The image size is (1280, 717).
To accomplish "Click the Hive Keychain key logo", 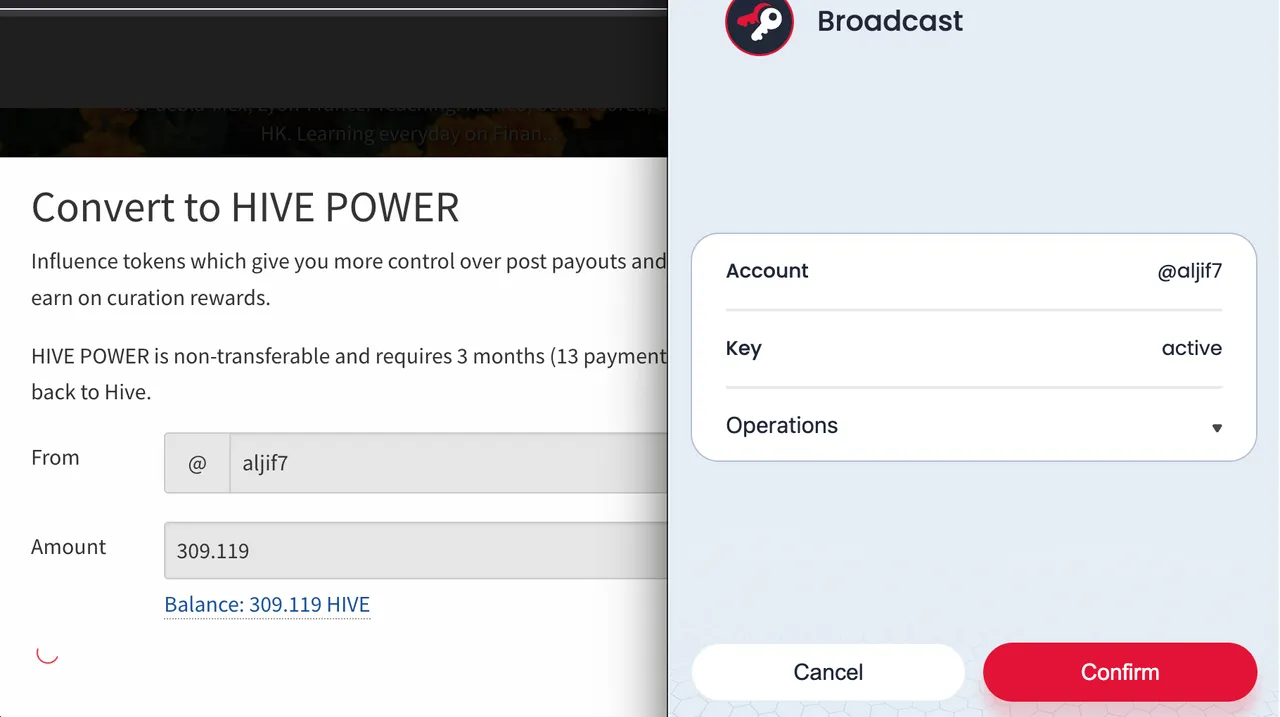I will [x=759, y=22].
